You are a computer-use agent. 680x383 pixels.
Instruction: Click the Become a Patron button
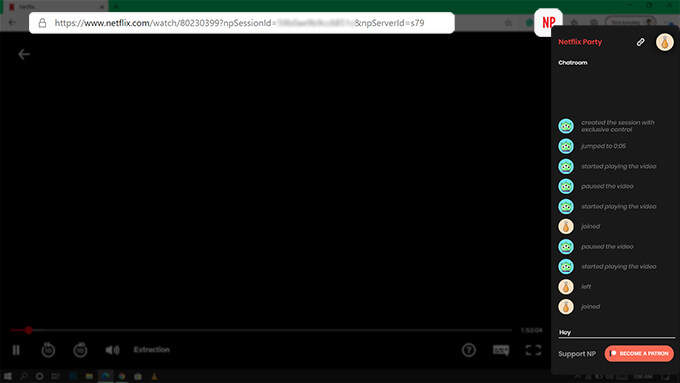tap(639, 354)
